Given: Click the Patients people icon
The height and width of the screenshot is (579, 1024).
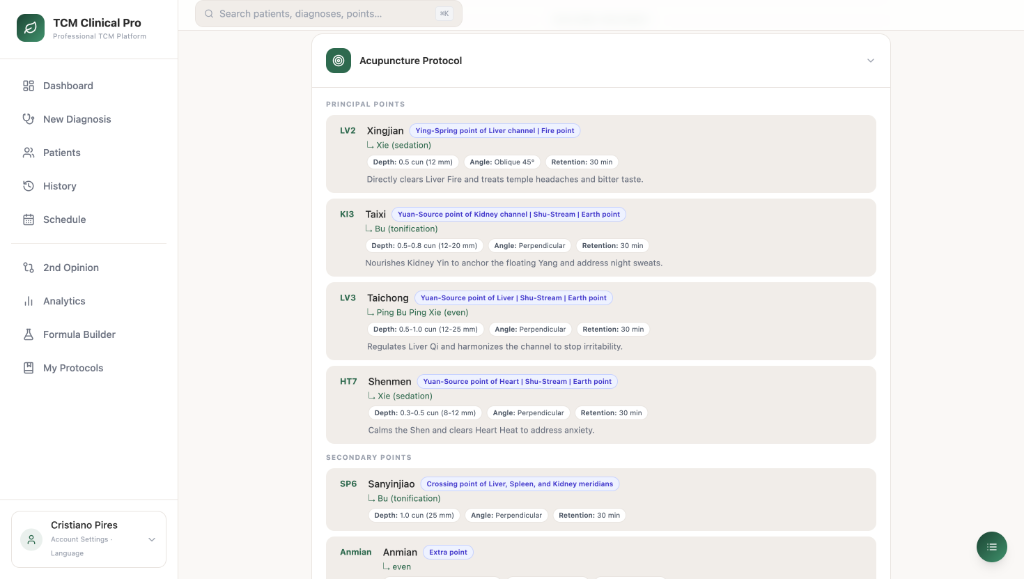Looking at the screenshot, I should pos(28,152).
